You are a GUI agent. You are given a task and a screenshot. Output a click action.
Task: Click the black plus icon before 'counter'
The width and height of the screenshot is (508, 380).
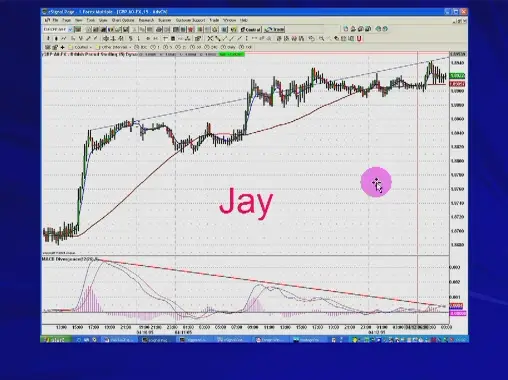(x=62, y=47)
